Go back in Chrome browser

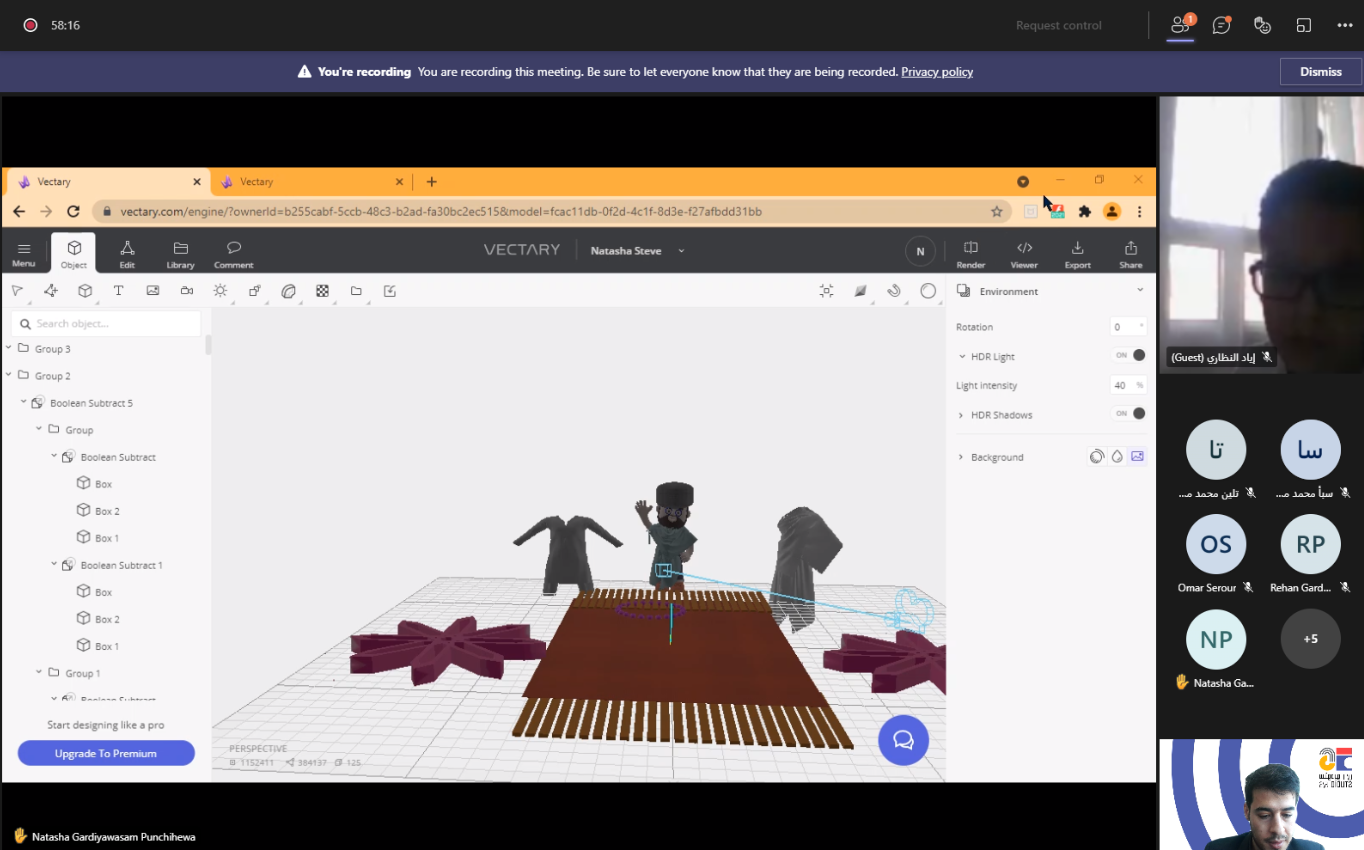coord(18,212)
